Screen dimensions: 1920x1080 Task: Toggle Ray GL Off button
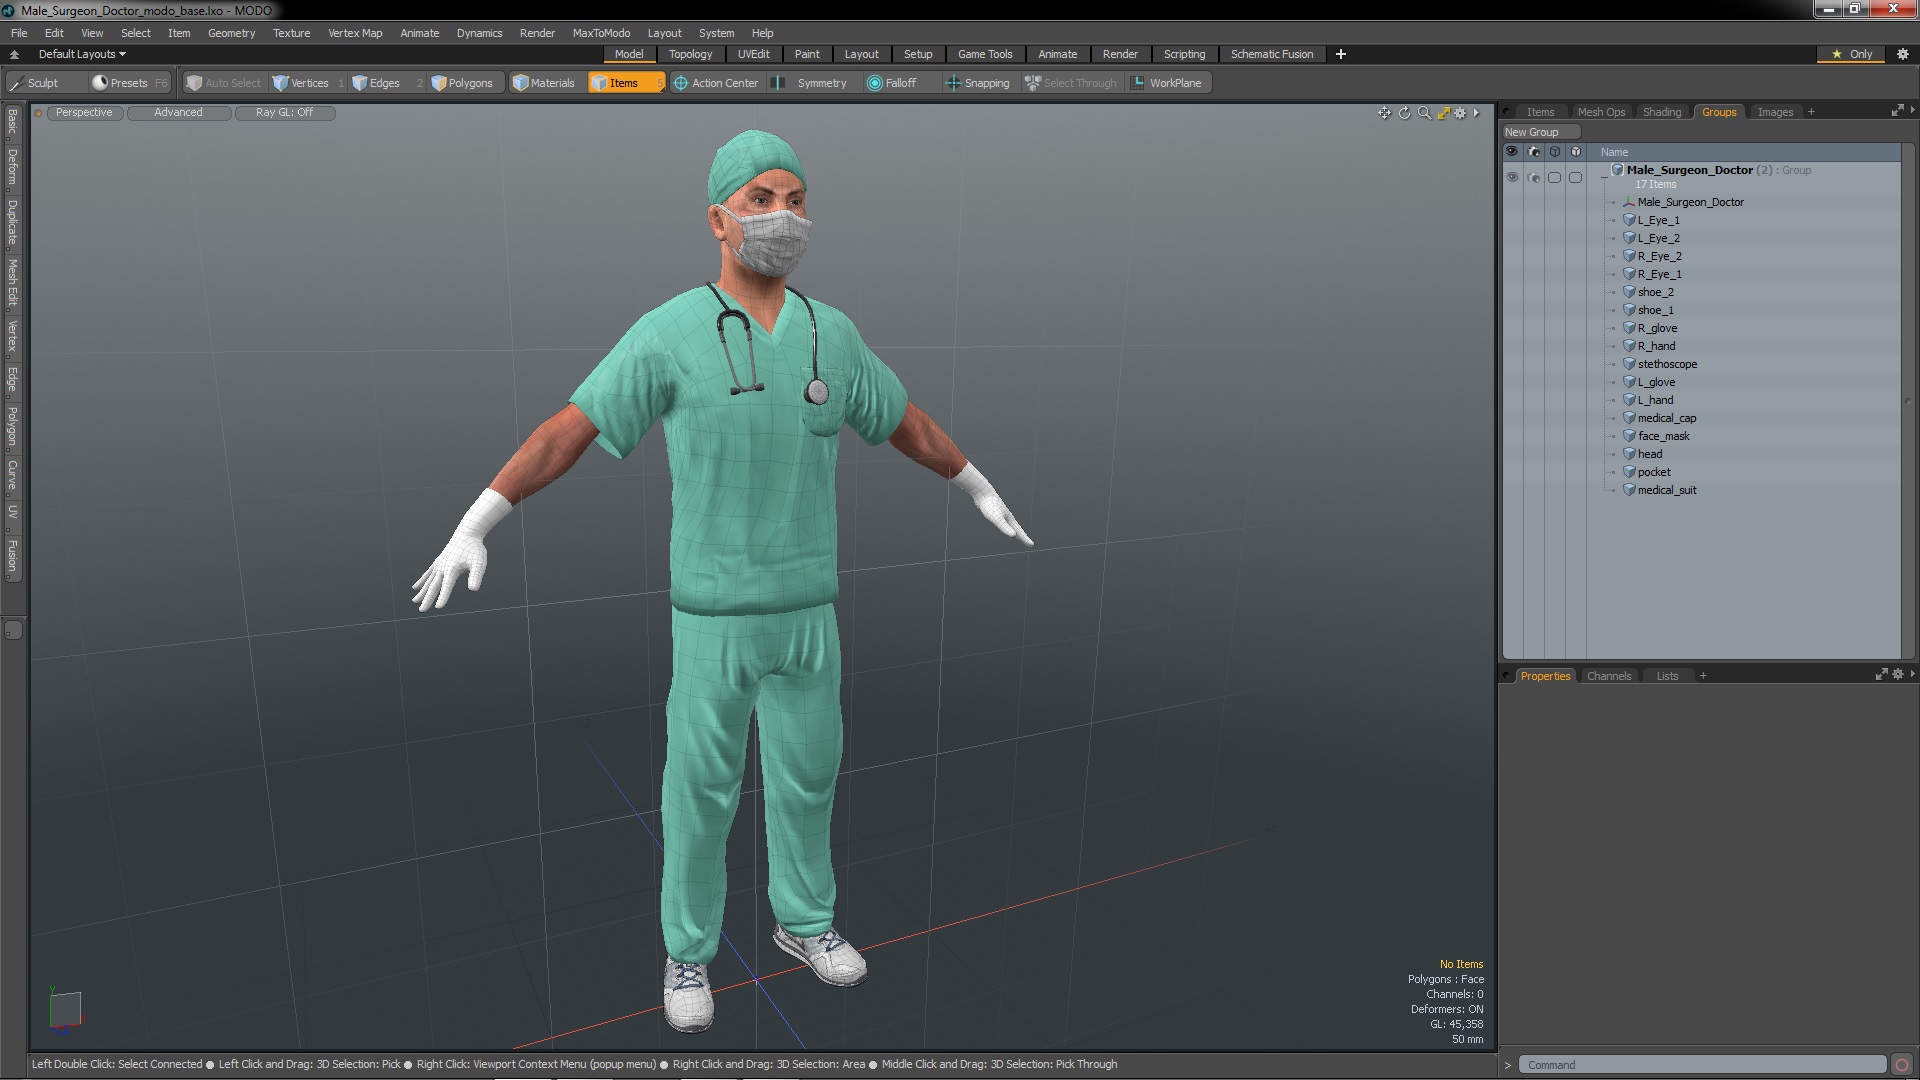point(284,113)
